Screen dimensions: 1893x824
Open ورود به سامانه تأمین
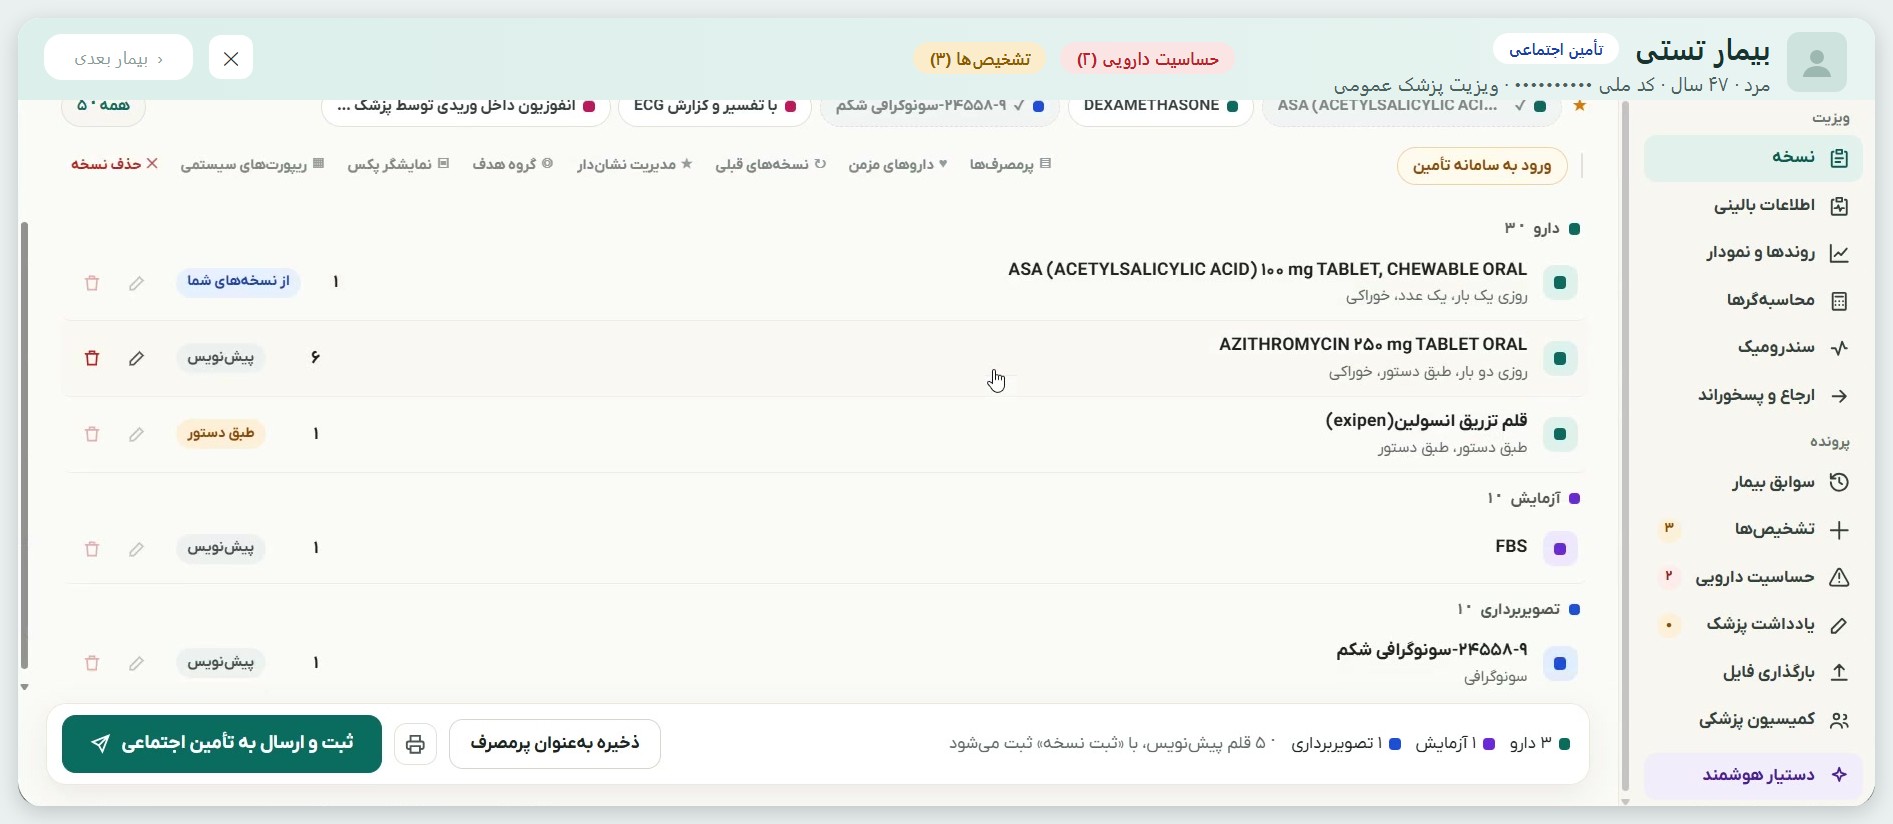pyautogui.click(x=1482, y=166)
